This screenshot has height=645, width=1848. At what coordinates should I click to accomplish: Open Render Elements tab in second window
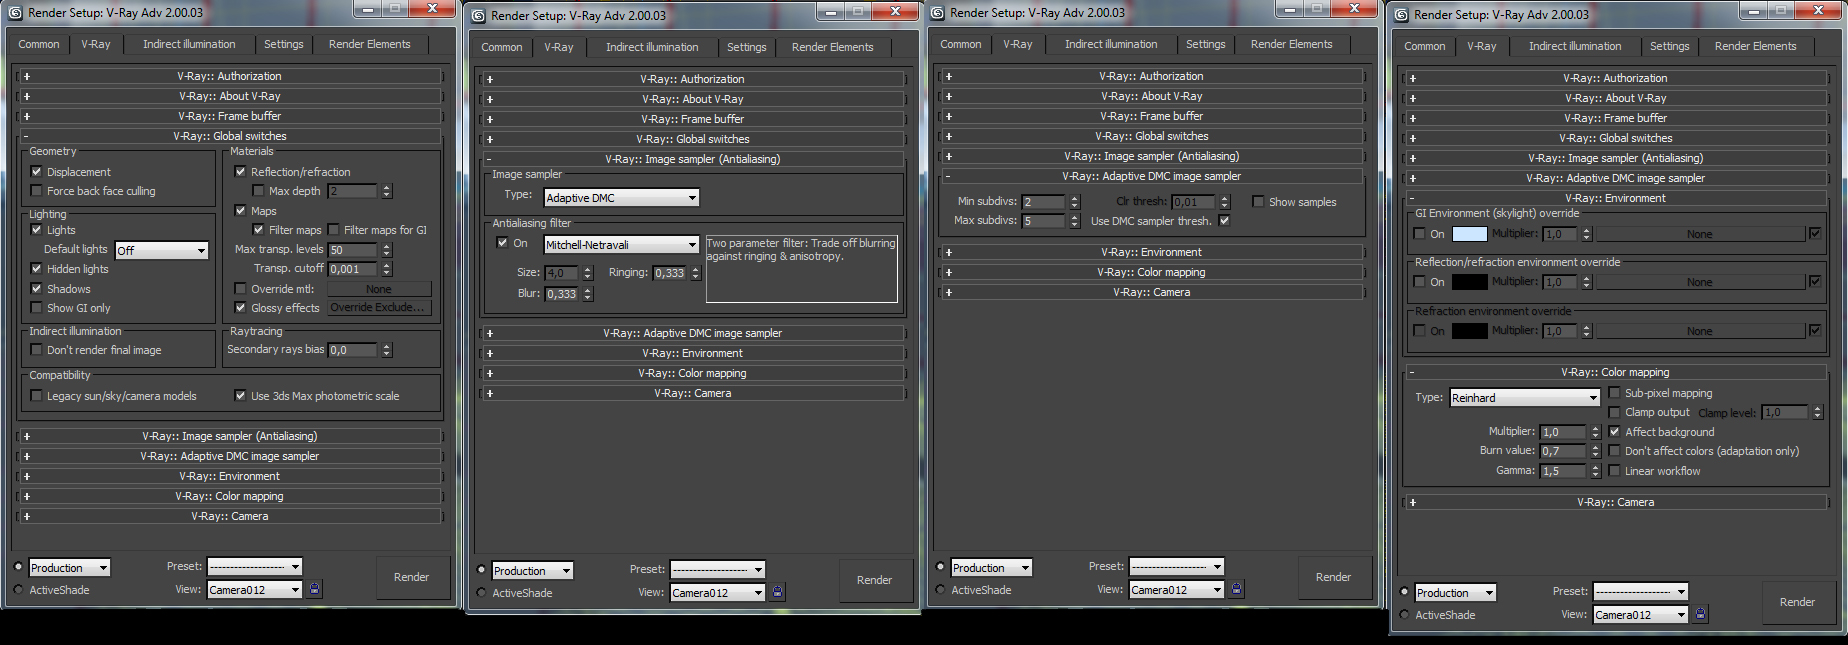click(x=832, y=47)
